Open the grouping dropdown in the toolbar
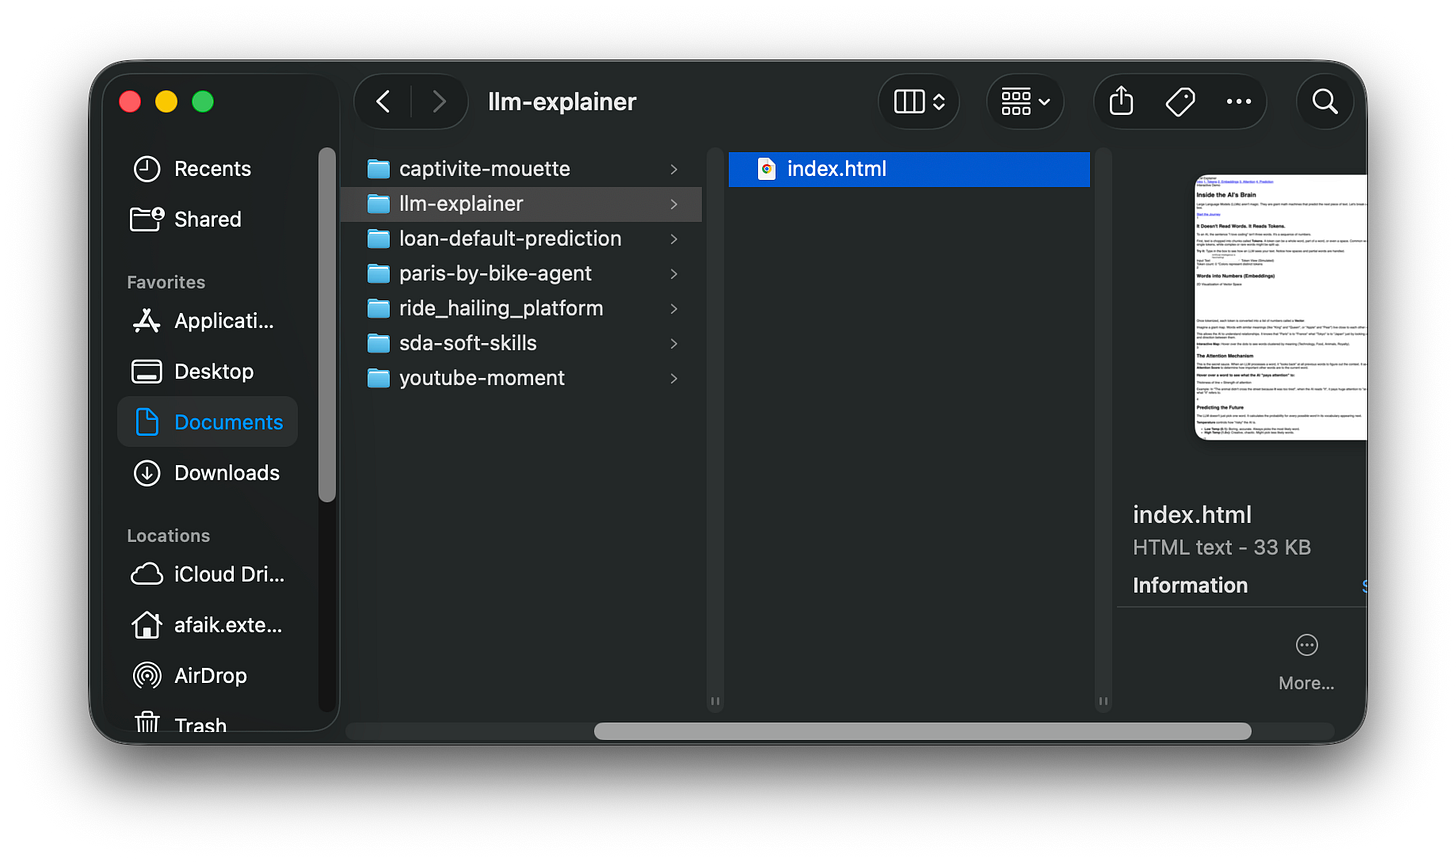 coord(1025,101)
